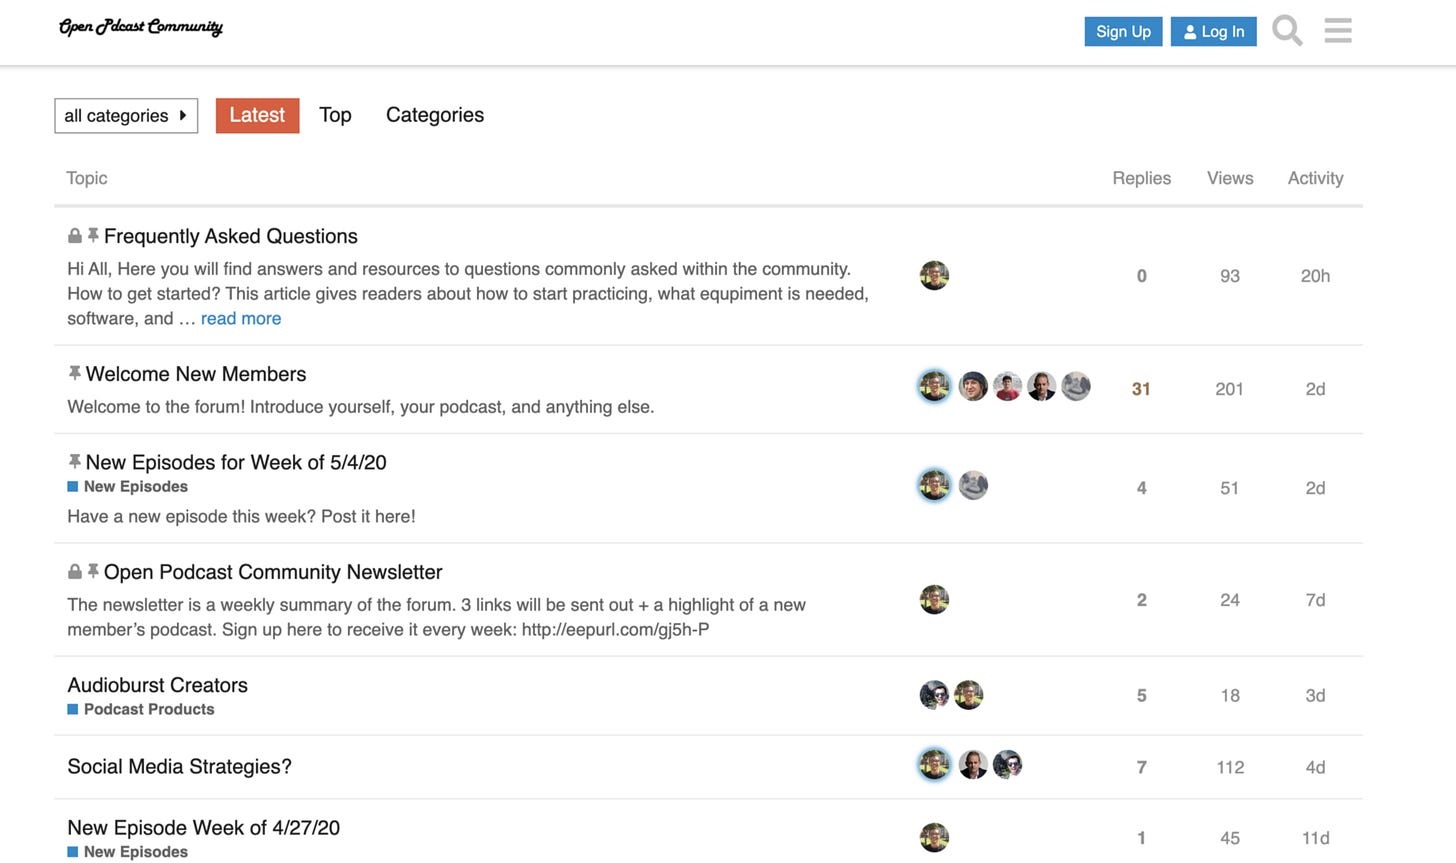Switch to the Categories tab
1456x863 pixels.
point(435,115)
